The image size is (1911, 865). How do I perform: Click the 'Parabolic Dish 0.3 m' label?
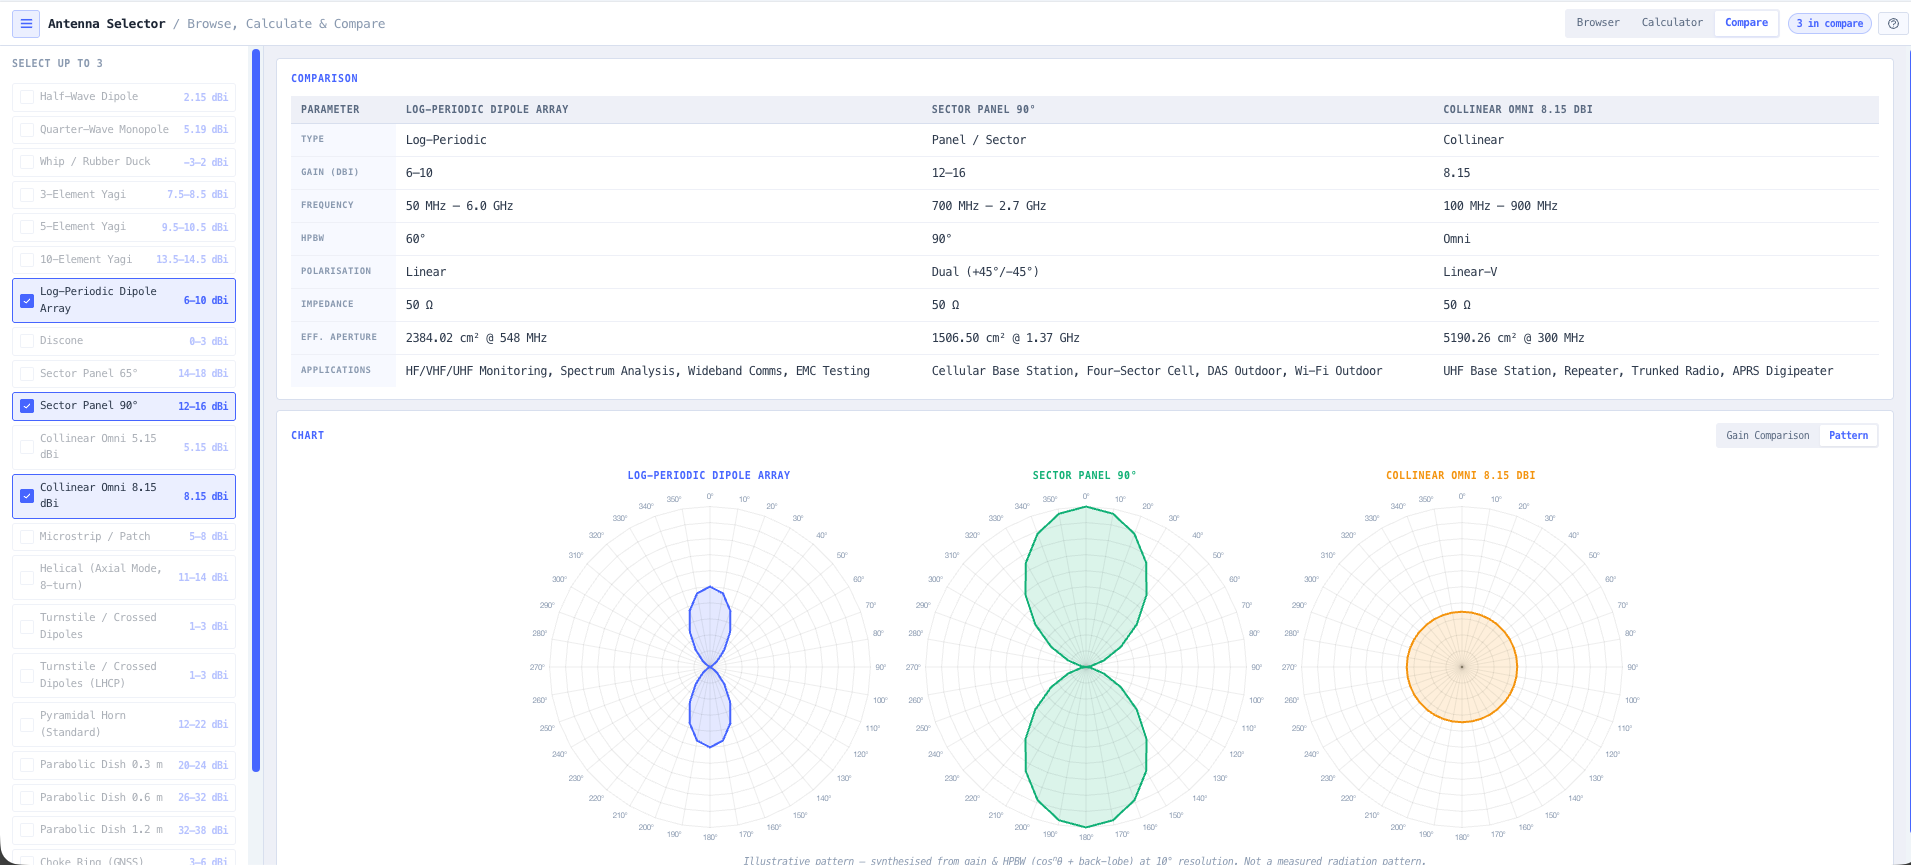(x=101, y=765)
